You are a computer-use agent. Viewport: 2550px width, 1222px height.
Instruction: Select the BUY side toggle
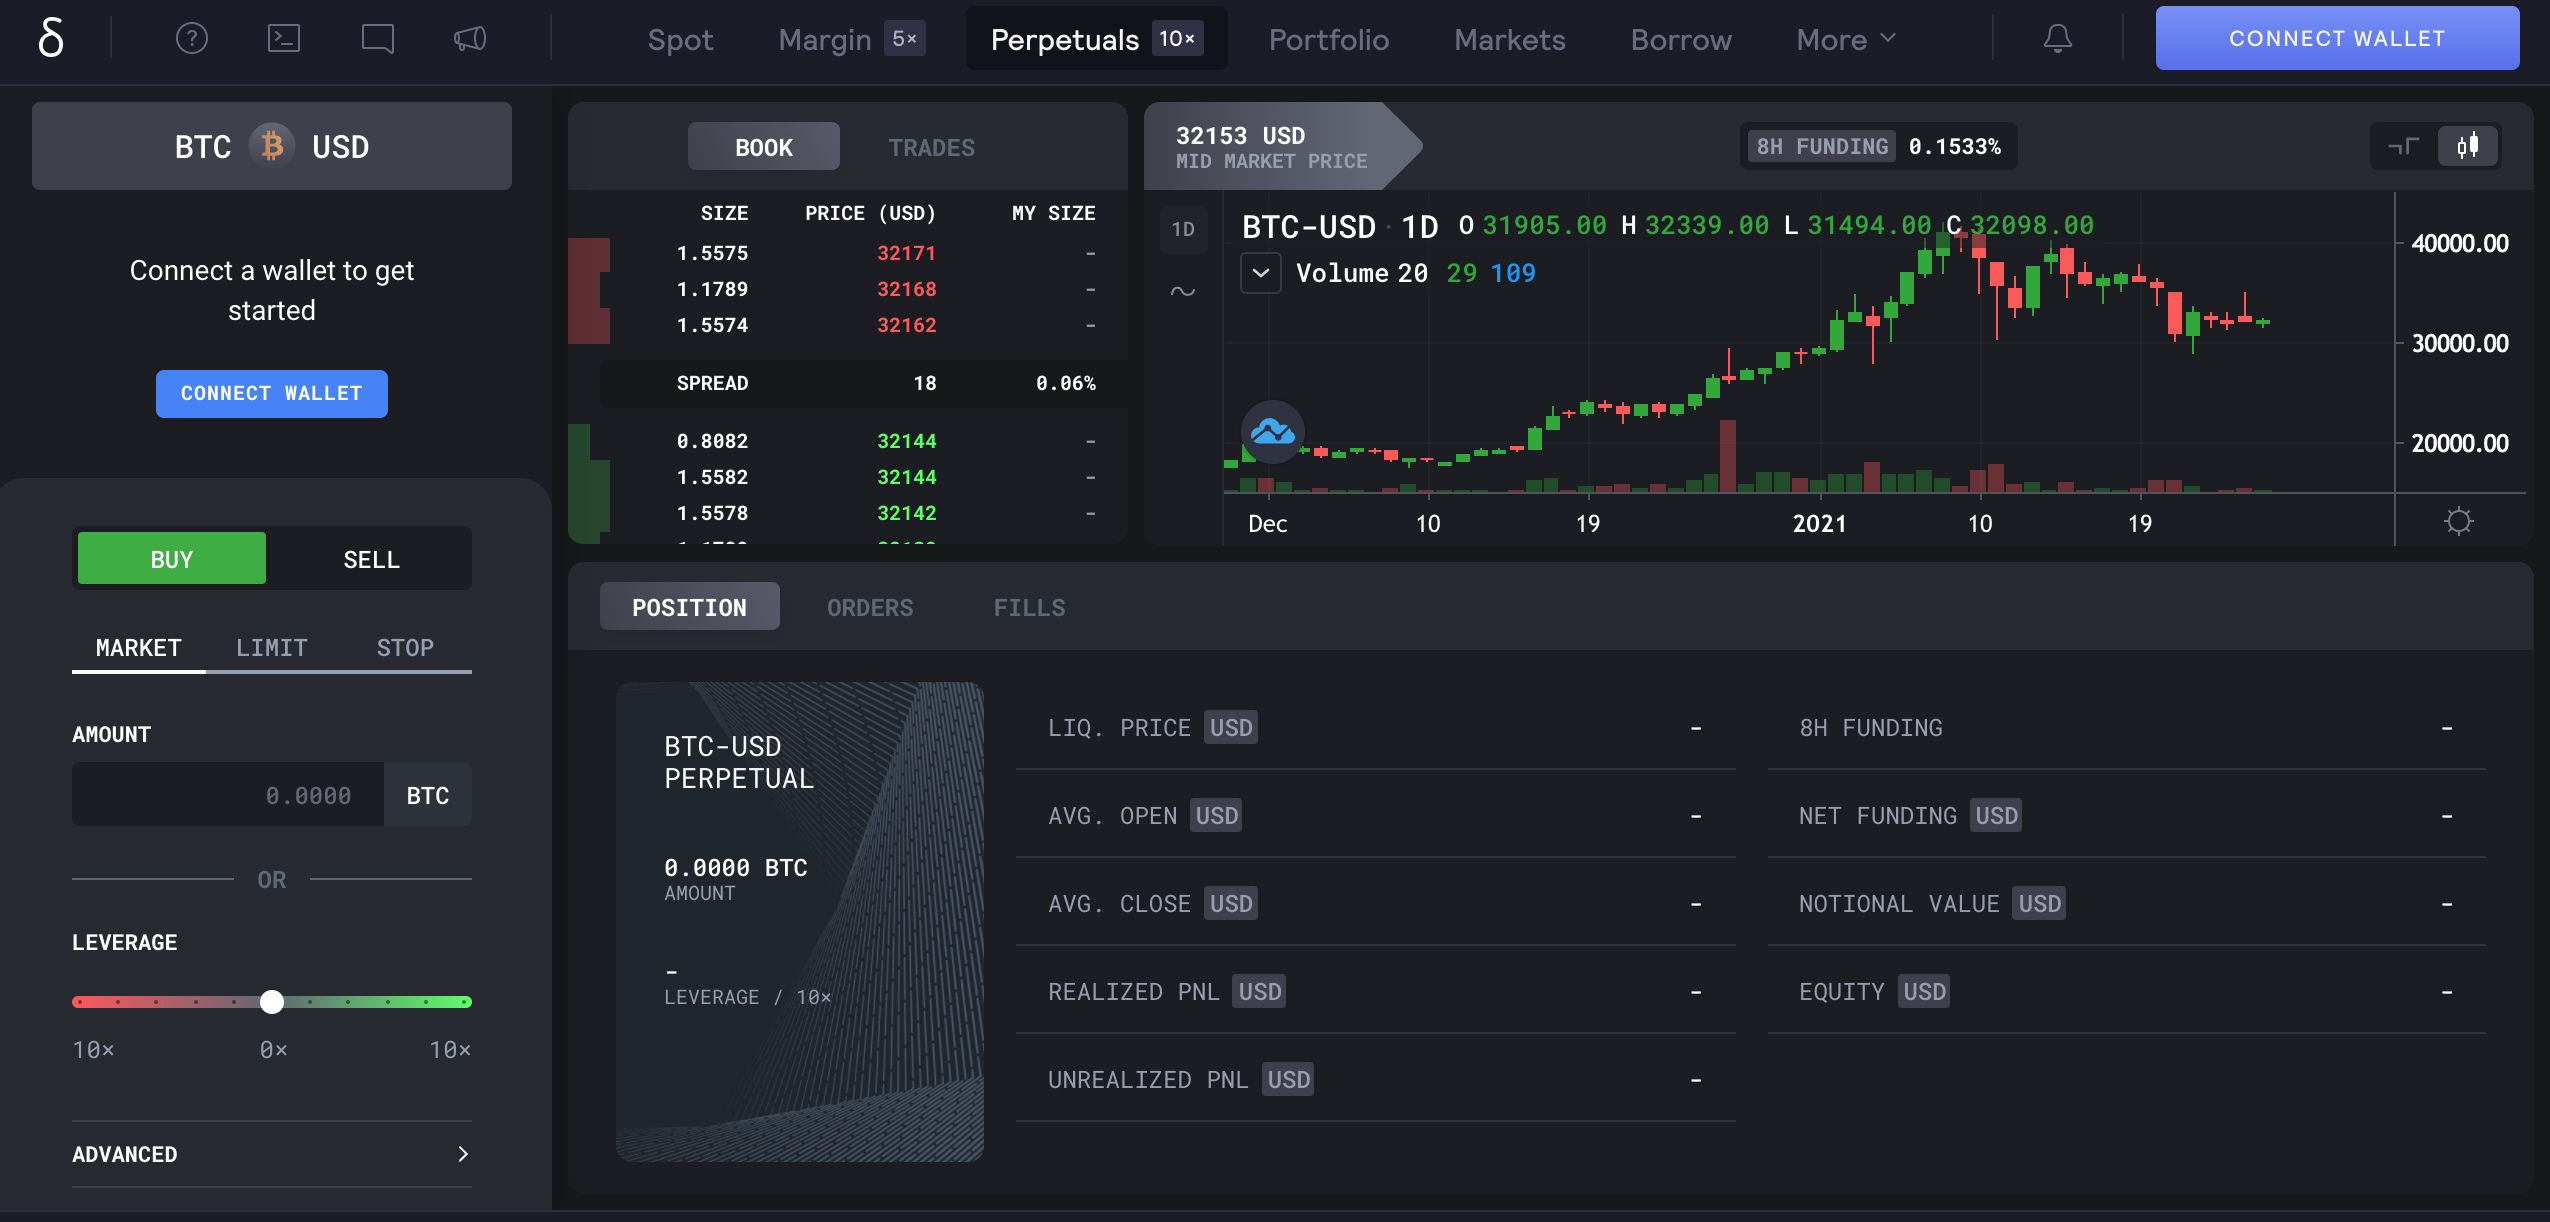pyautogui.click(x=172, y=559)
